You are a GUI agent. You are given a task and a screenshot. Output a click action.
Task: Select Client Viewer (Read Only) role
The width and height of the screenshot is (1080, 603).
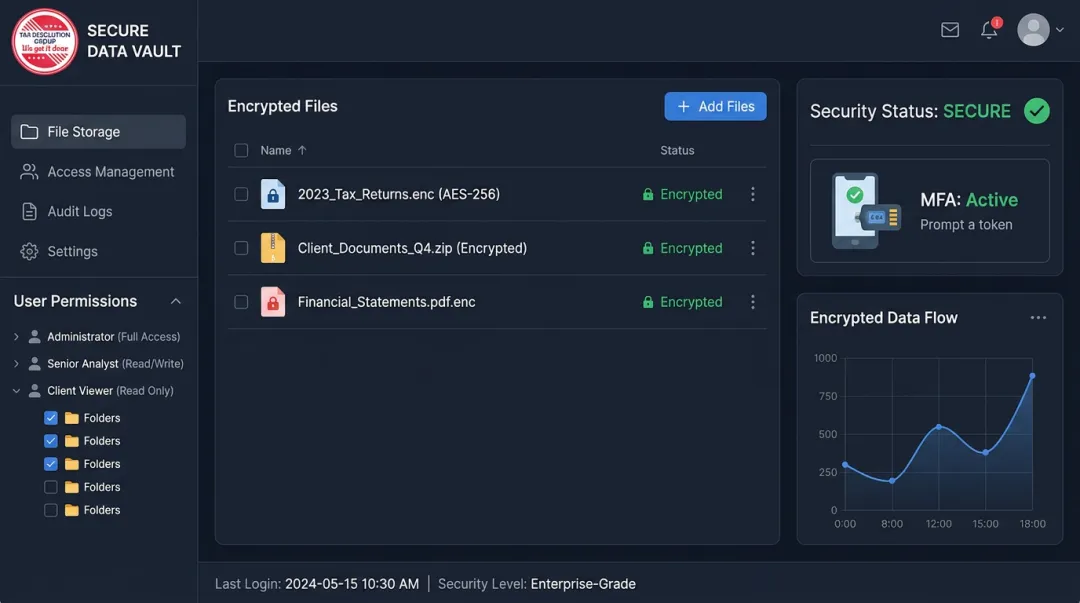point(110,391)
